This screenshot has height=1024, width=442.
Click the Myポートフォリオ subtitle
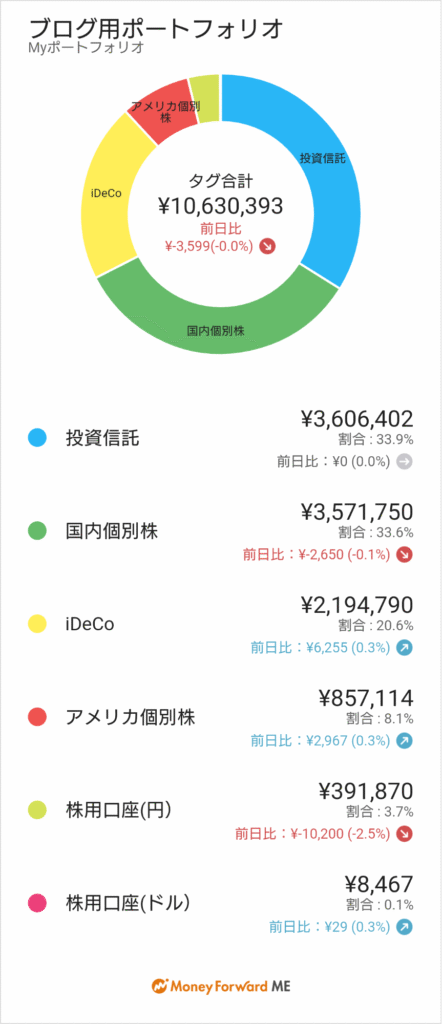86,47
